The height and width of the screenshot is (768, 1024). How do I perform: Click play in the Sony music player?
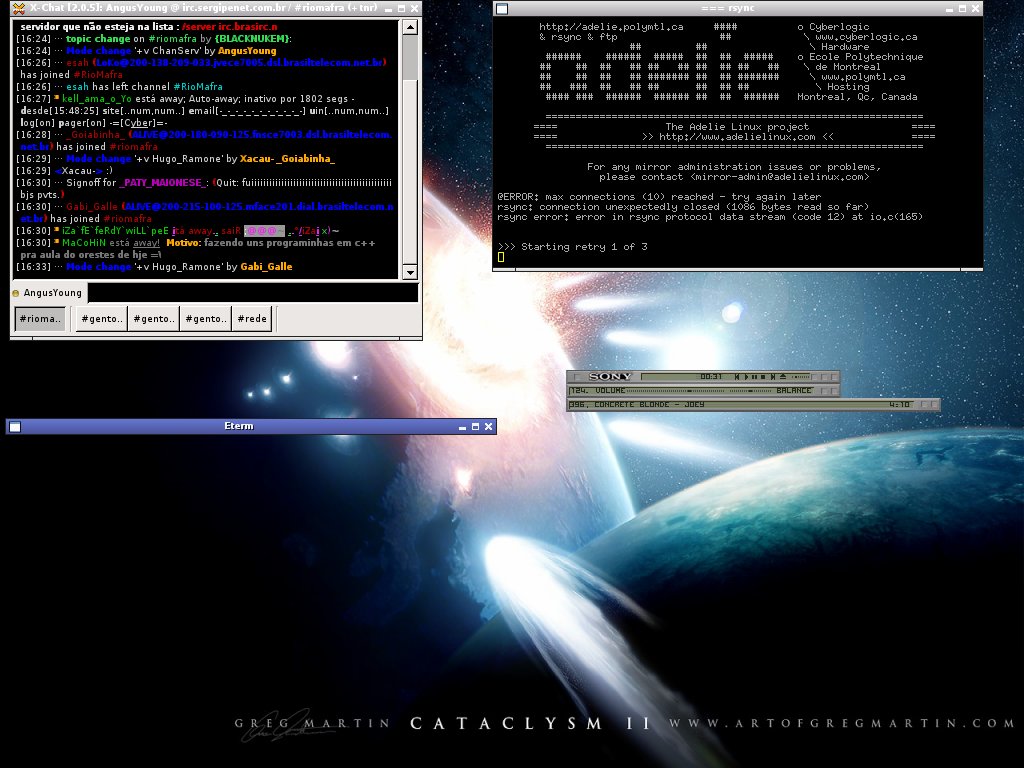746,377
